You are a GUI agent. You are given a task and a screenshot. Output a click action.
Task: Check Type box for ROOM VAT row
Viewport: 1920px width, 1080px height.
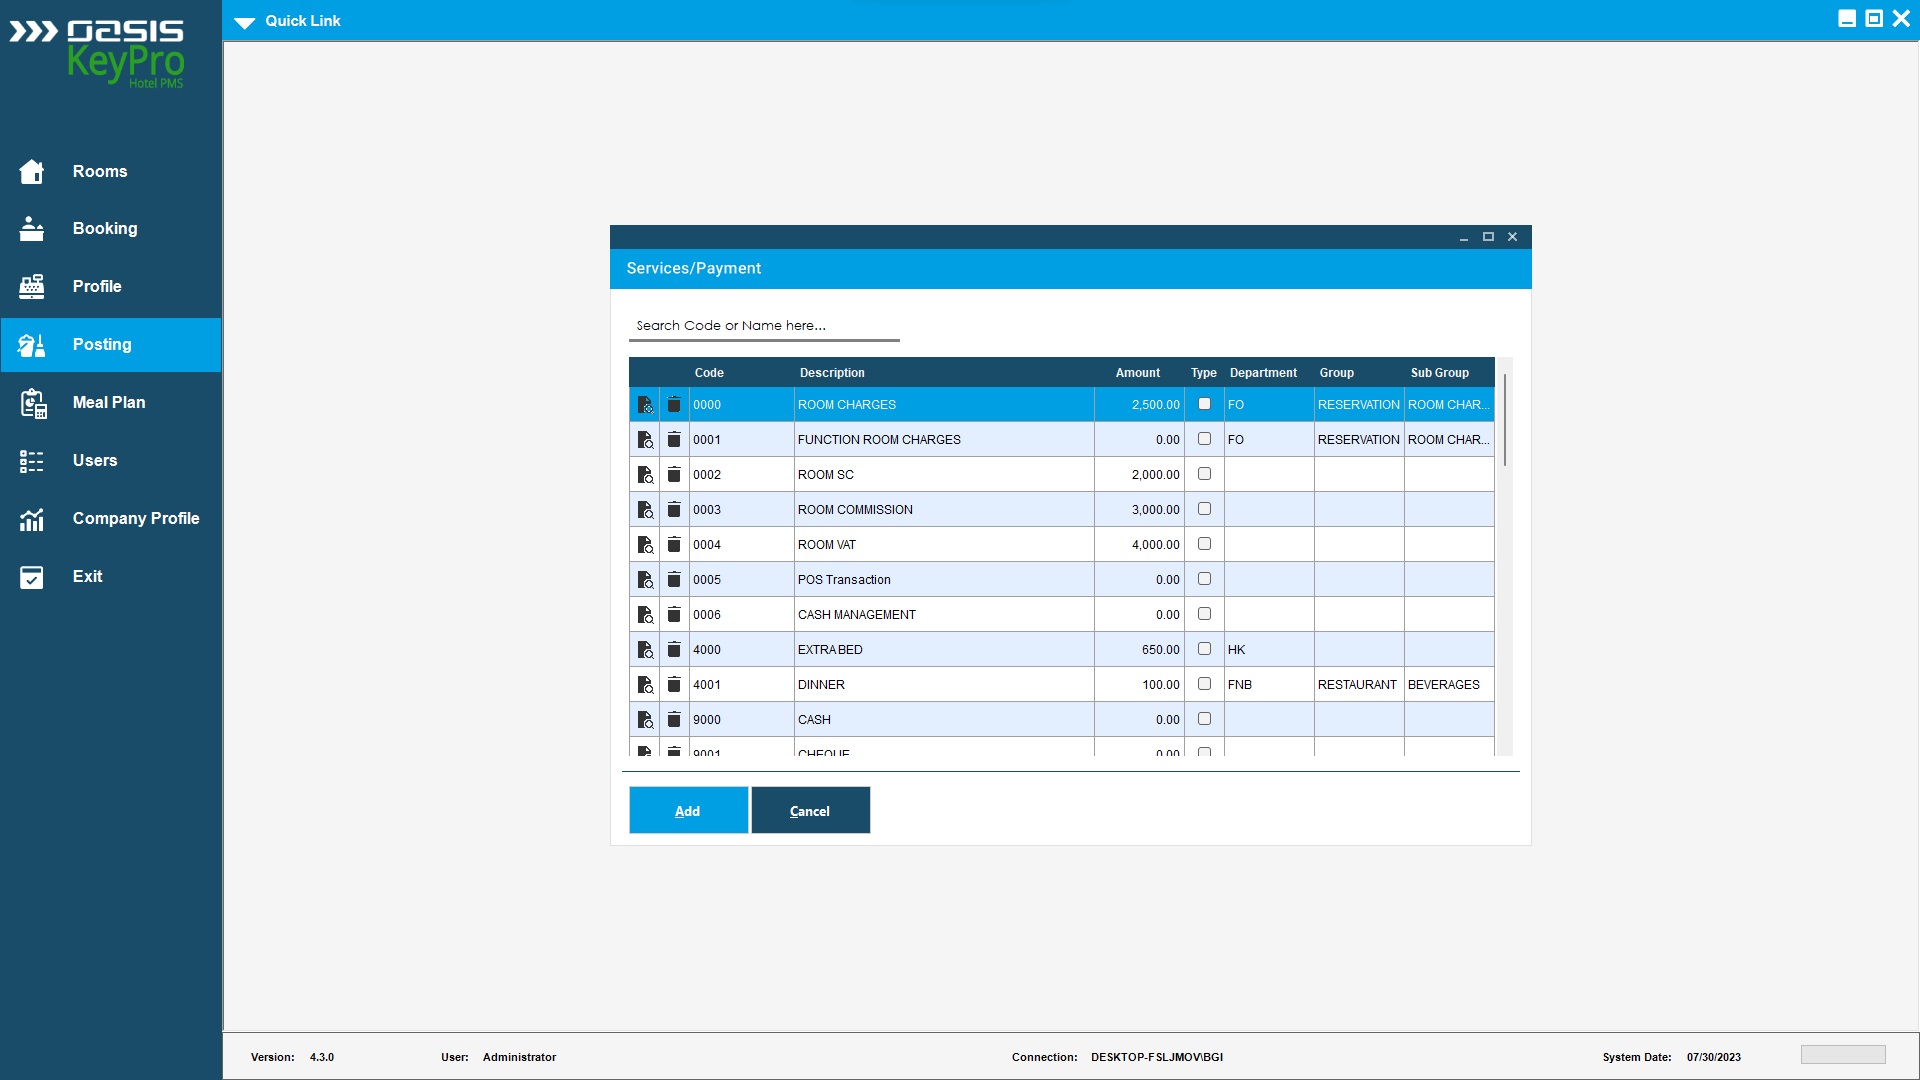pyautogui.click(x=1204, y=544)
